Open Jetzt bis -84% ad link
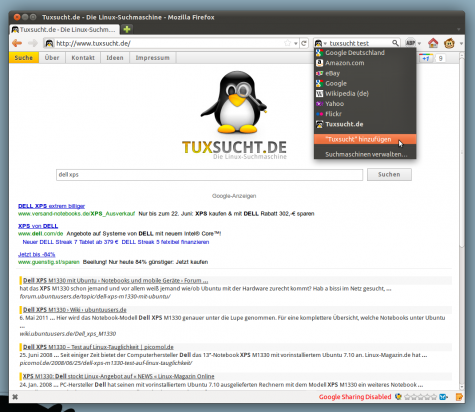475x412 pixels. tap(36, 254)
